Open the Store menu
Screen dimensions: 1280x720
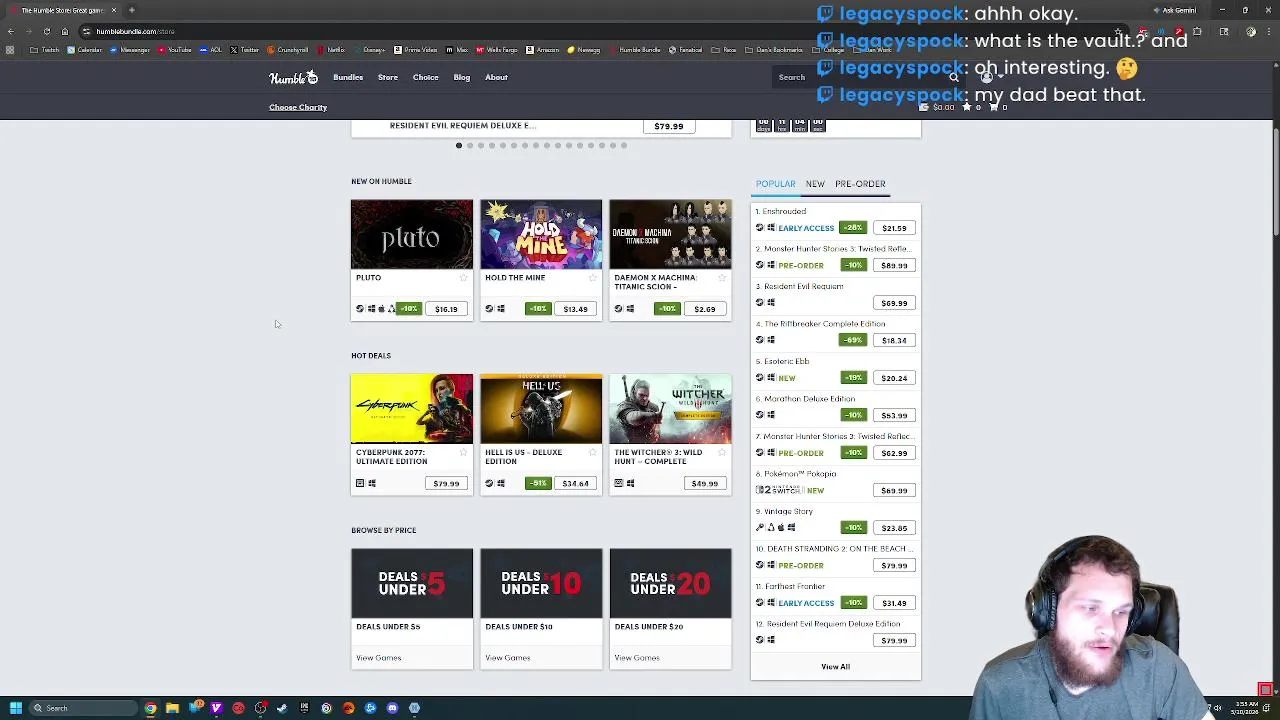388,77
